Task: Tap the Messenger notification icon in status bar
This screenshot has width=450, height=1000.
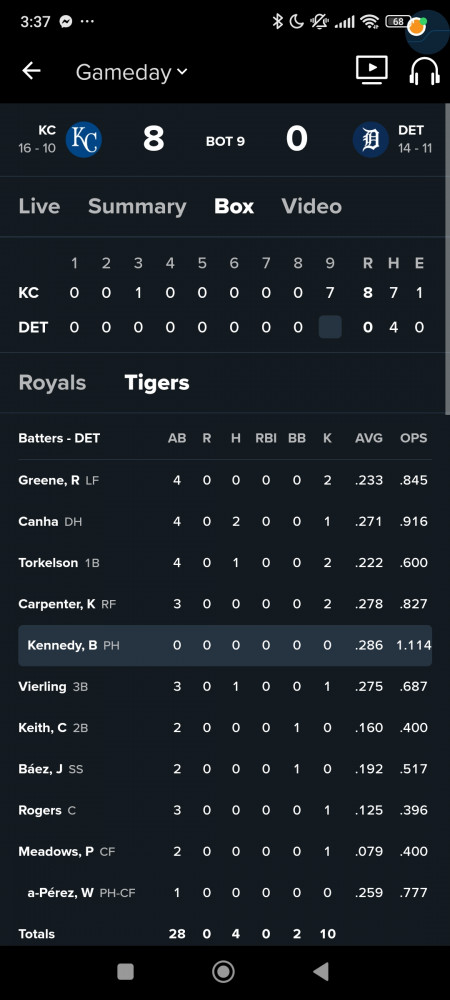Action: click(66, 21)
